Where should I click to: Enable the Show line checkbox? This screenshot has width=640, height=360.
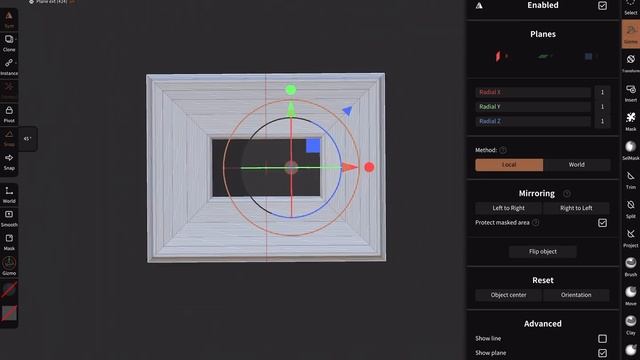[602, 339]
